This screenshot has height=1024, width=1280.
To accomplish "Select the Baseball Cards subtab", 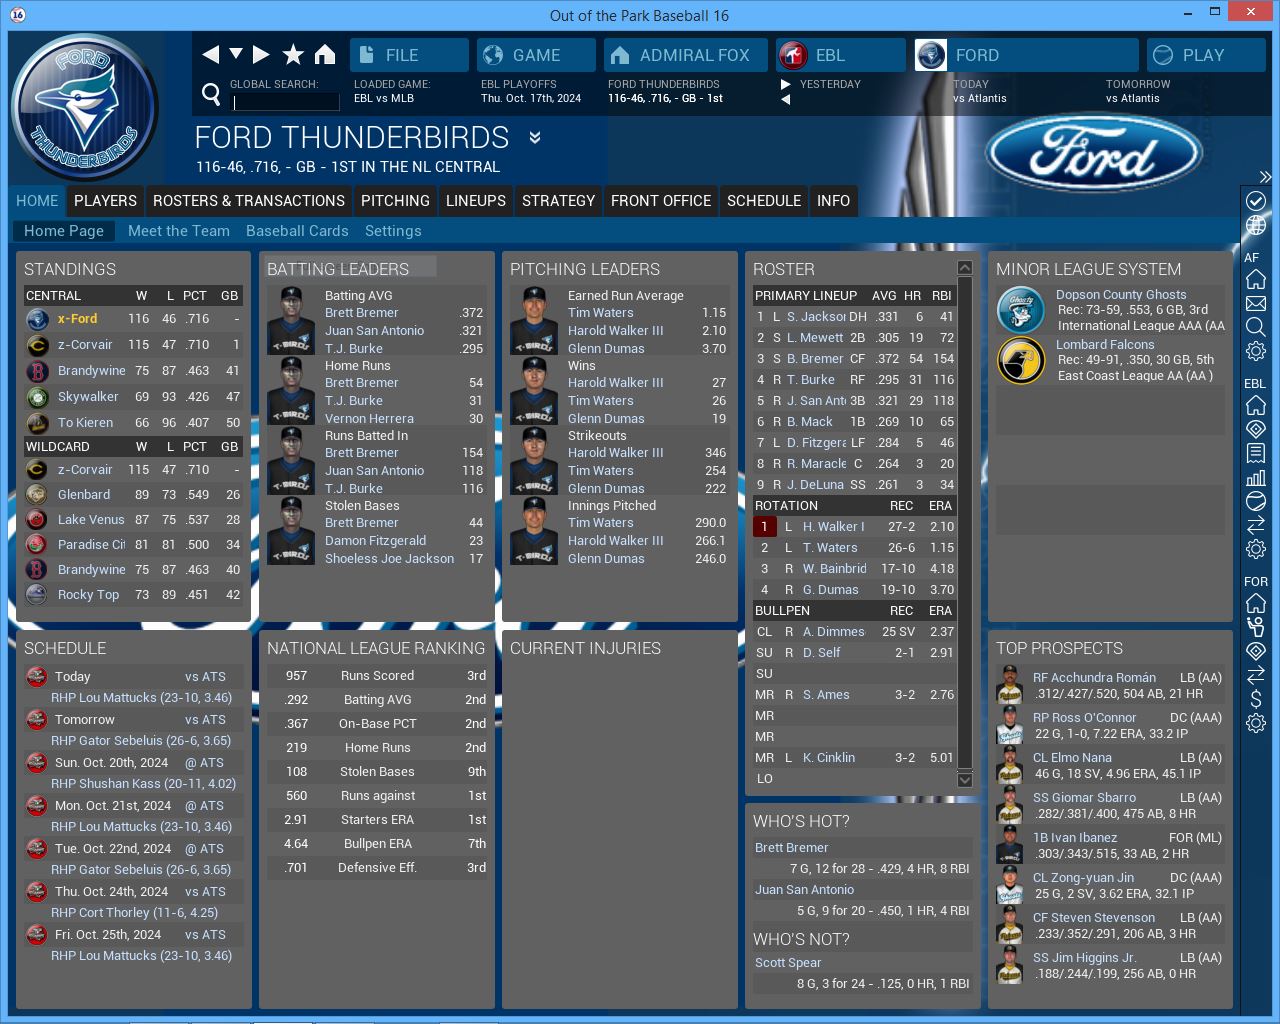I will pos(297,231).
